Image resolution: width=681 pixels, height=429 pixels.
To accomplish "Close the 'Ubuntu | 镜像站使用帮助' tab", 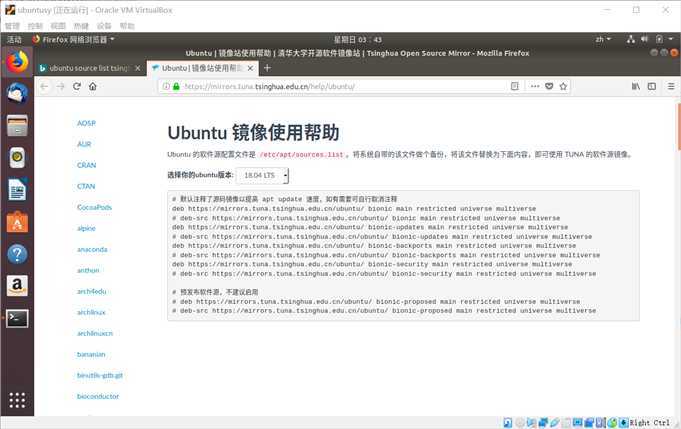I will [250, 68].
